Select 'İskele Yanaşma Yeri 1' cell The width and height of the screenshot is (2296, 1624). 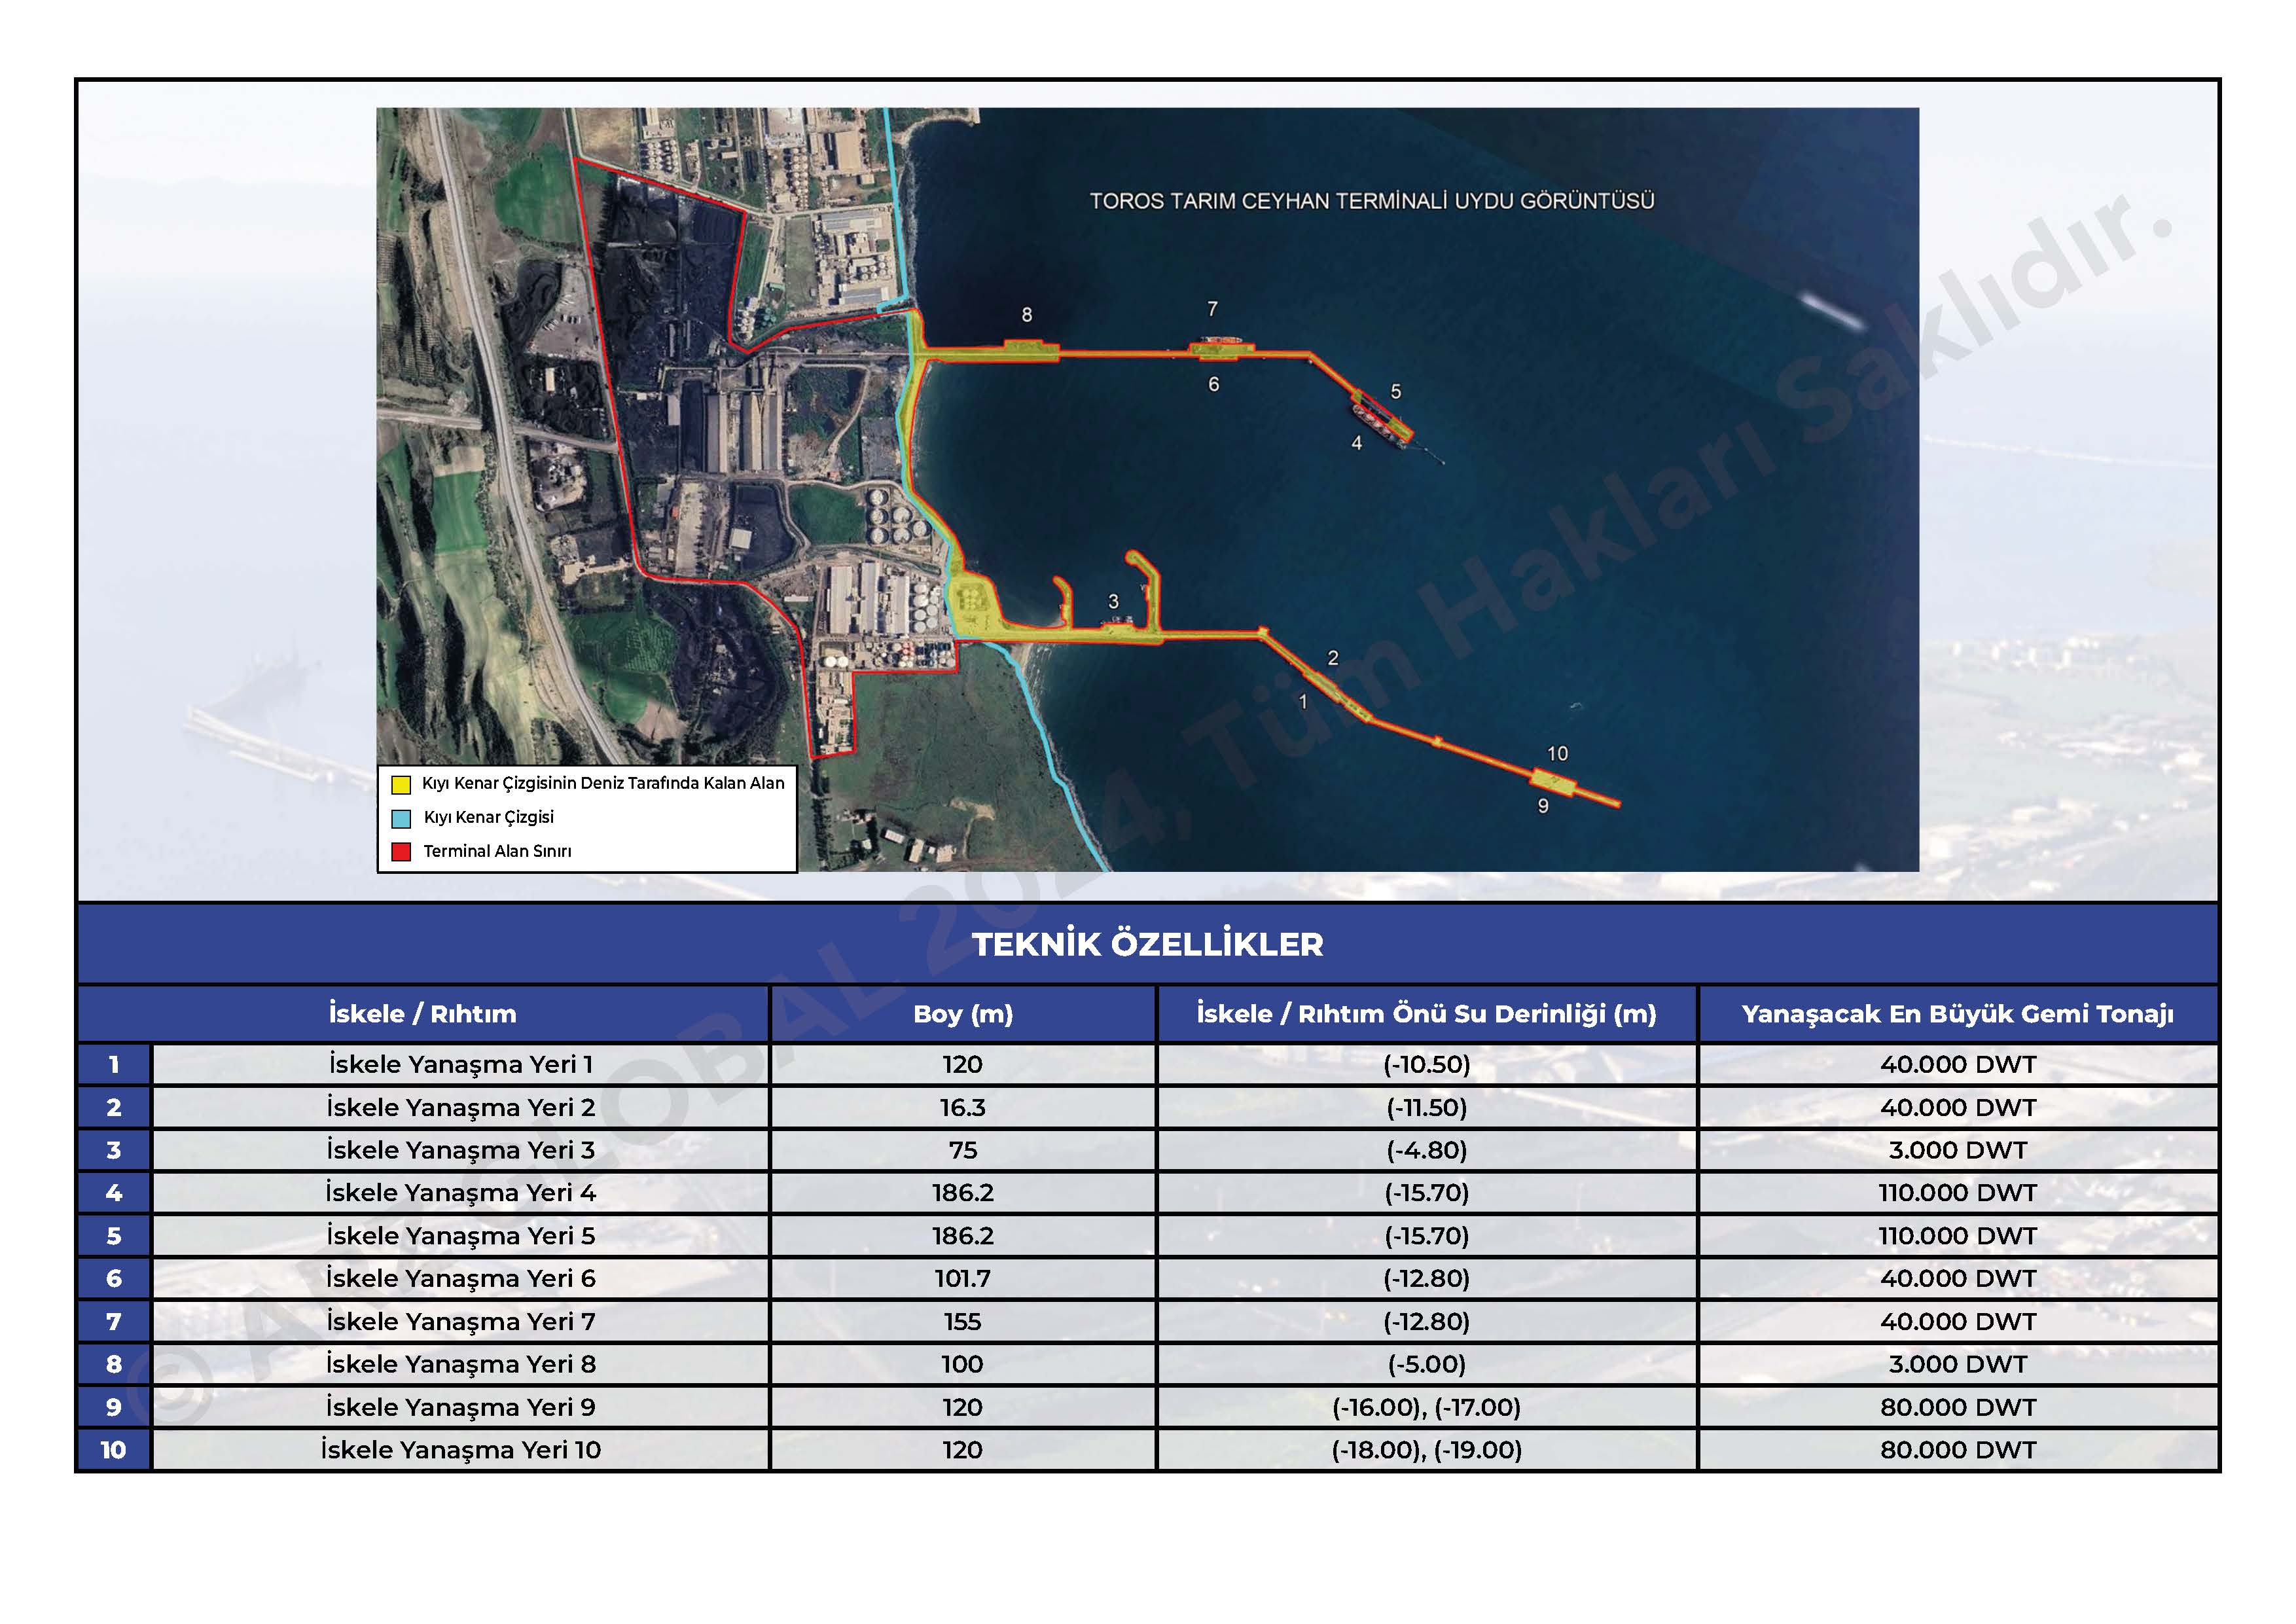pyautogui.click(x=461, y=1065)
